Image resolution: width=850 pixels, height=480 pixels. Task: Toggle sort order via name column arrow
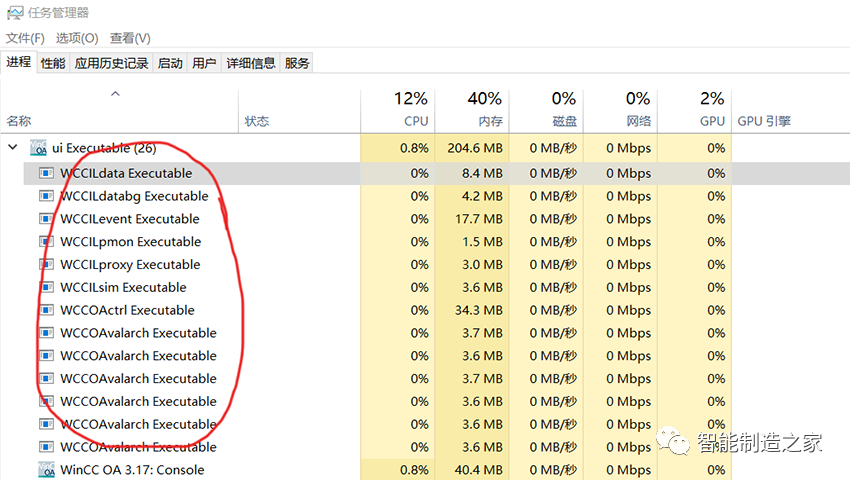pos(115,94)
